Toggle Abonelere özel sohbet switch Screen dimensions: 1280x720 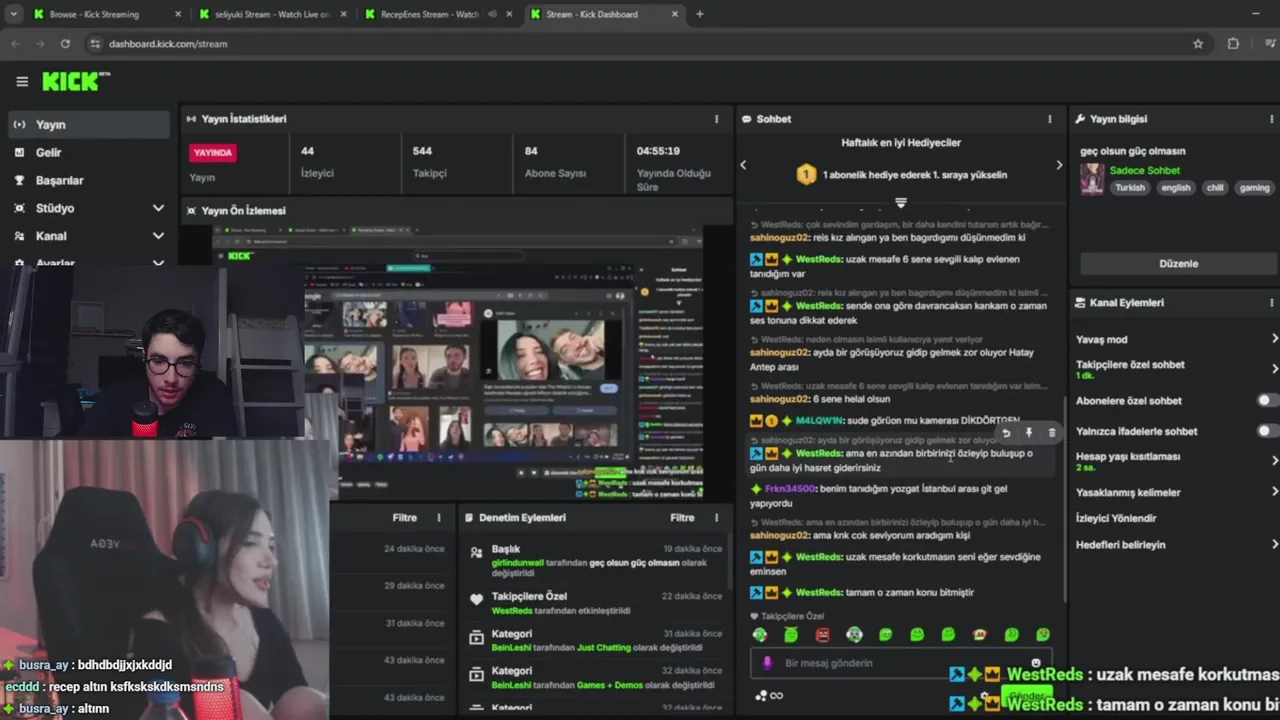(1266, 400)
